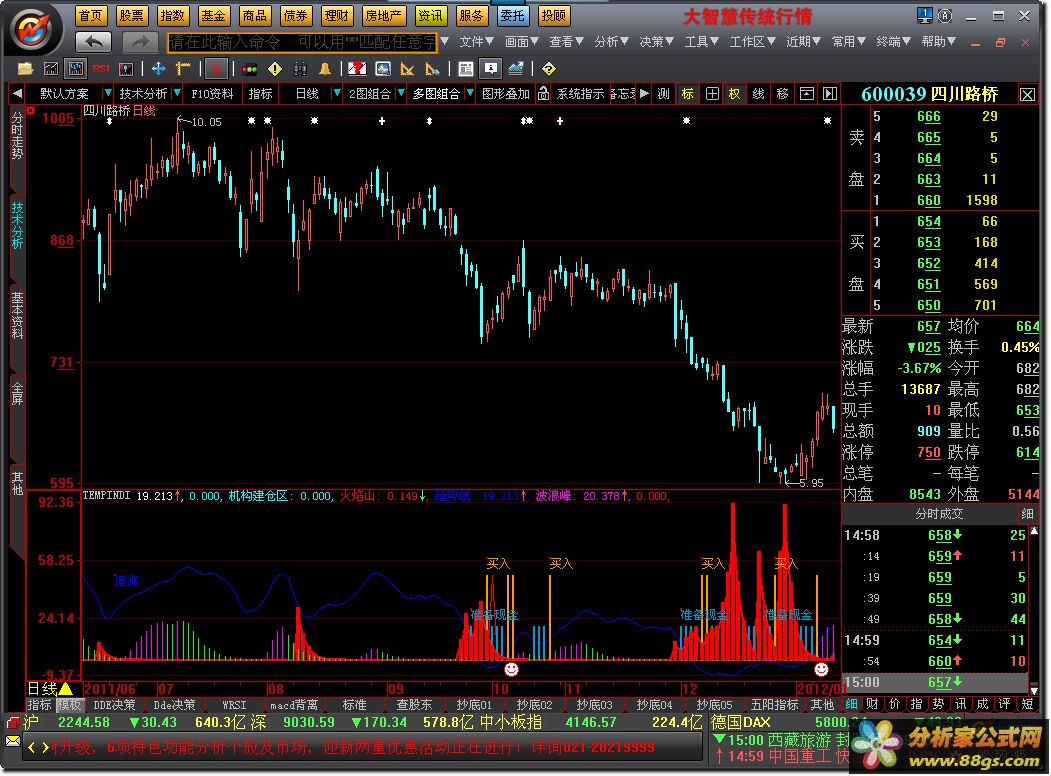Click the first smiley marker on indicator chart
1051x776 pixels.
[511, 669]
